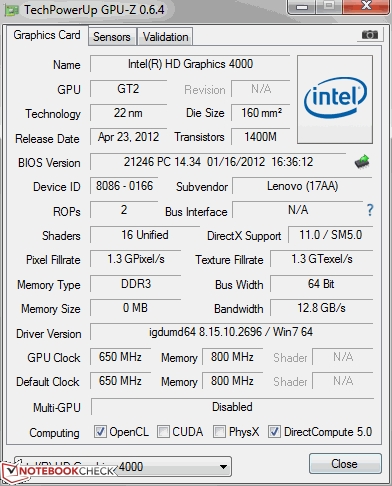Minimize the GPU-Z window
The width and height of the screenshot is (392, 486).
point(302,7)
